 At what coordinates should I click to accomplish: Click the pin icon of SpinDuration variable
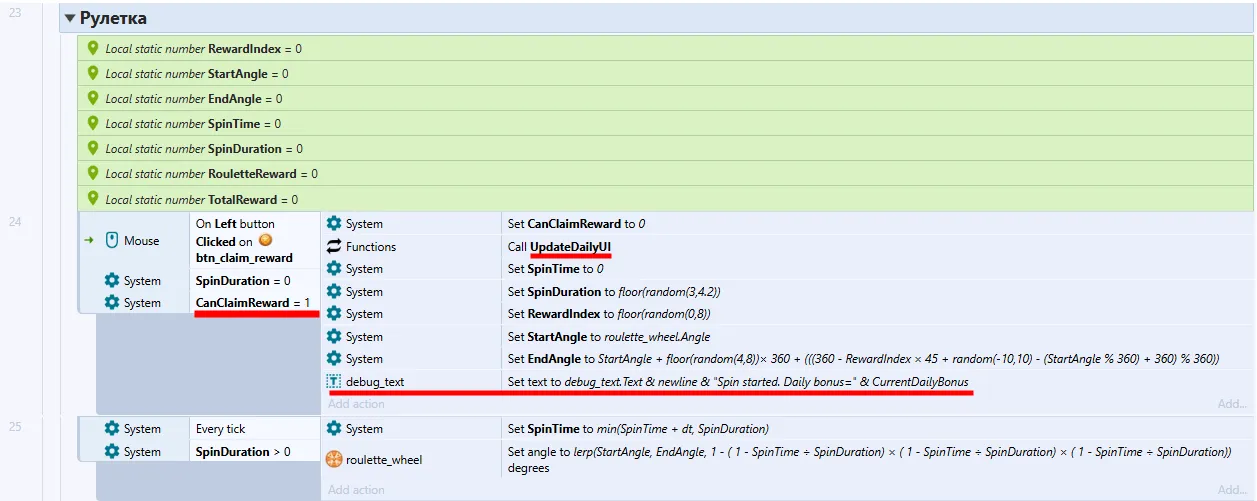point(93,148)
